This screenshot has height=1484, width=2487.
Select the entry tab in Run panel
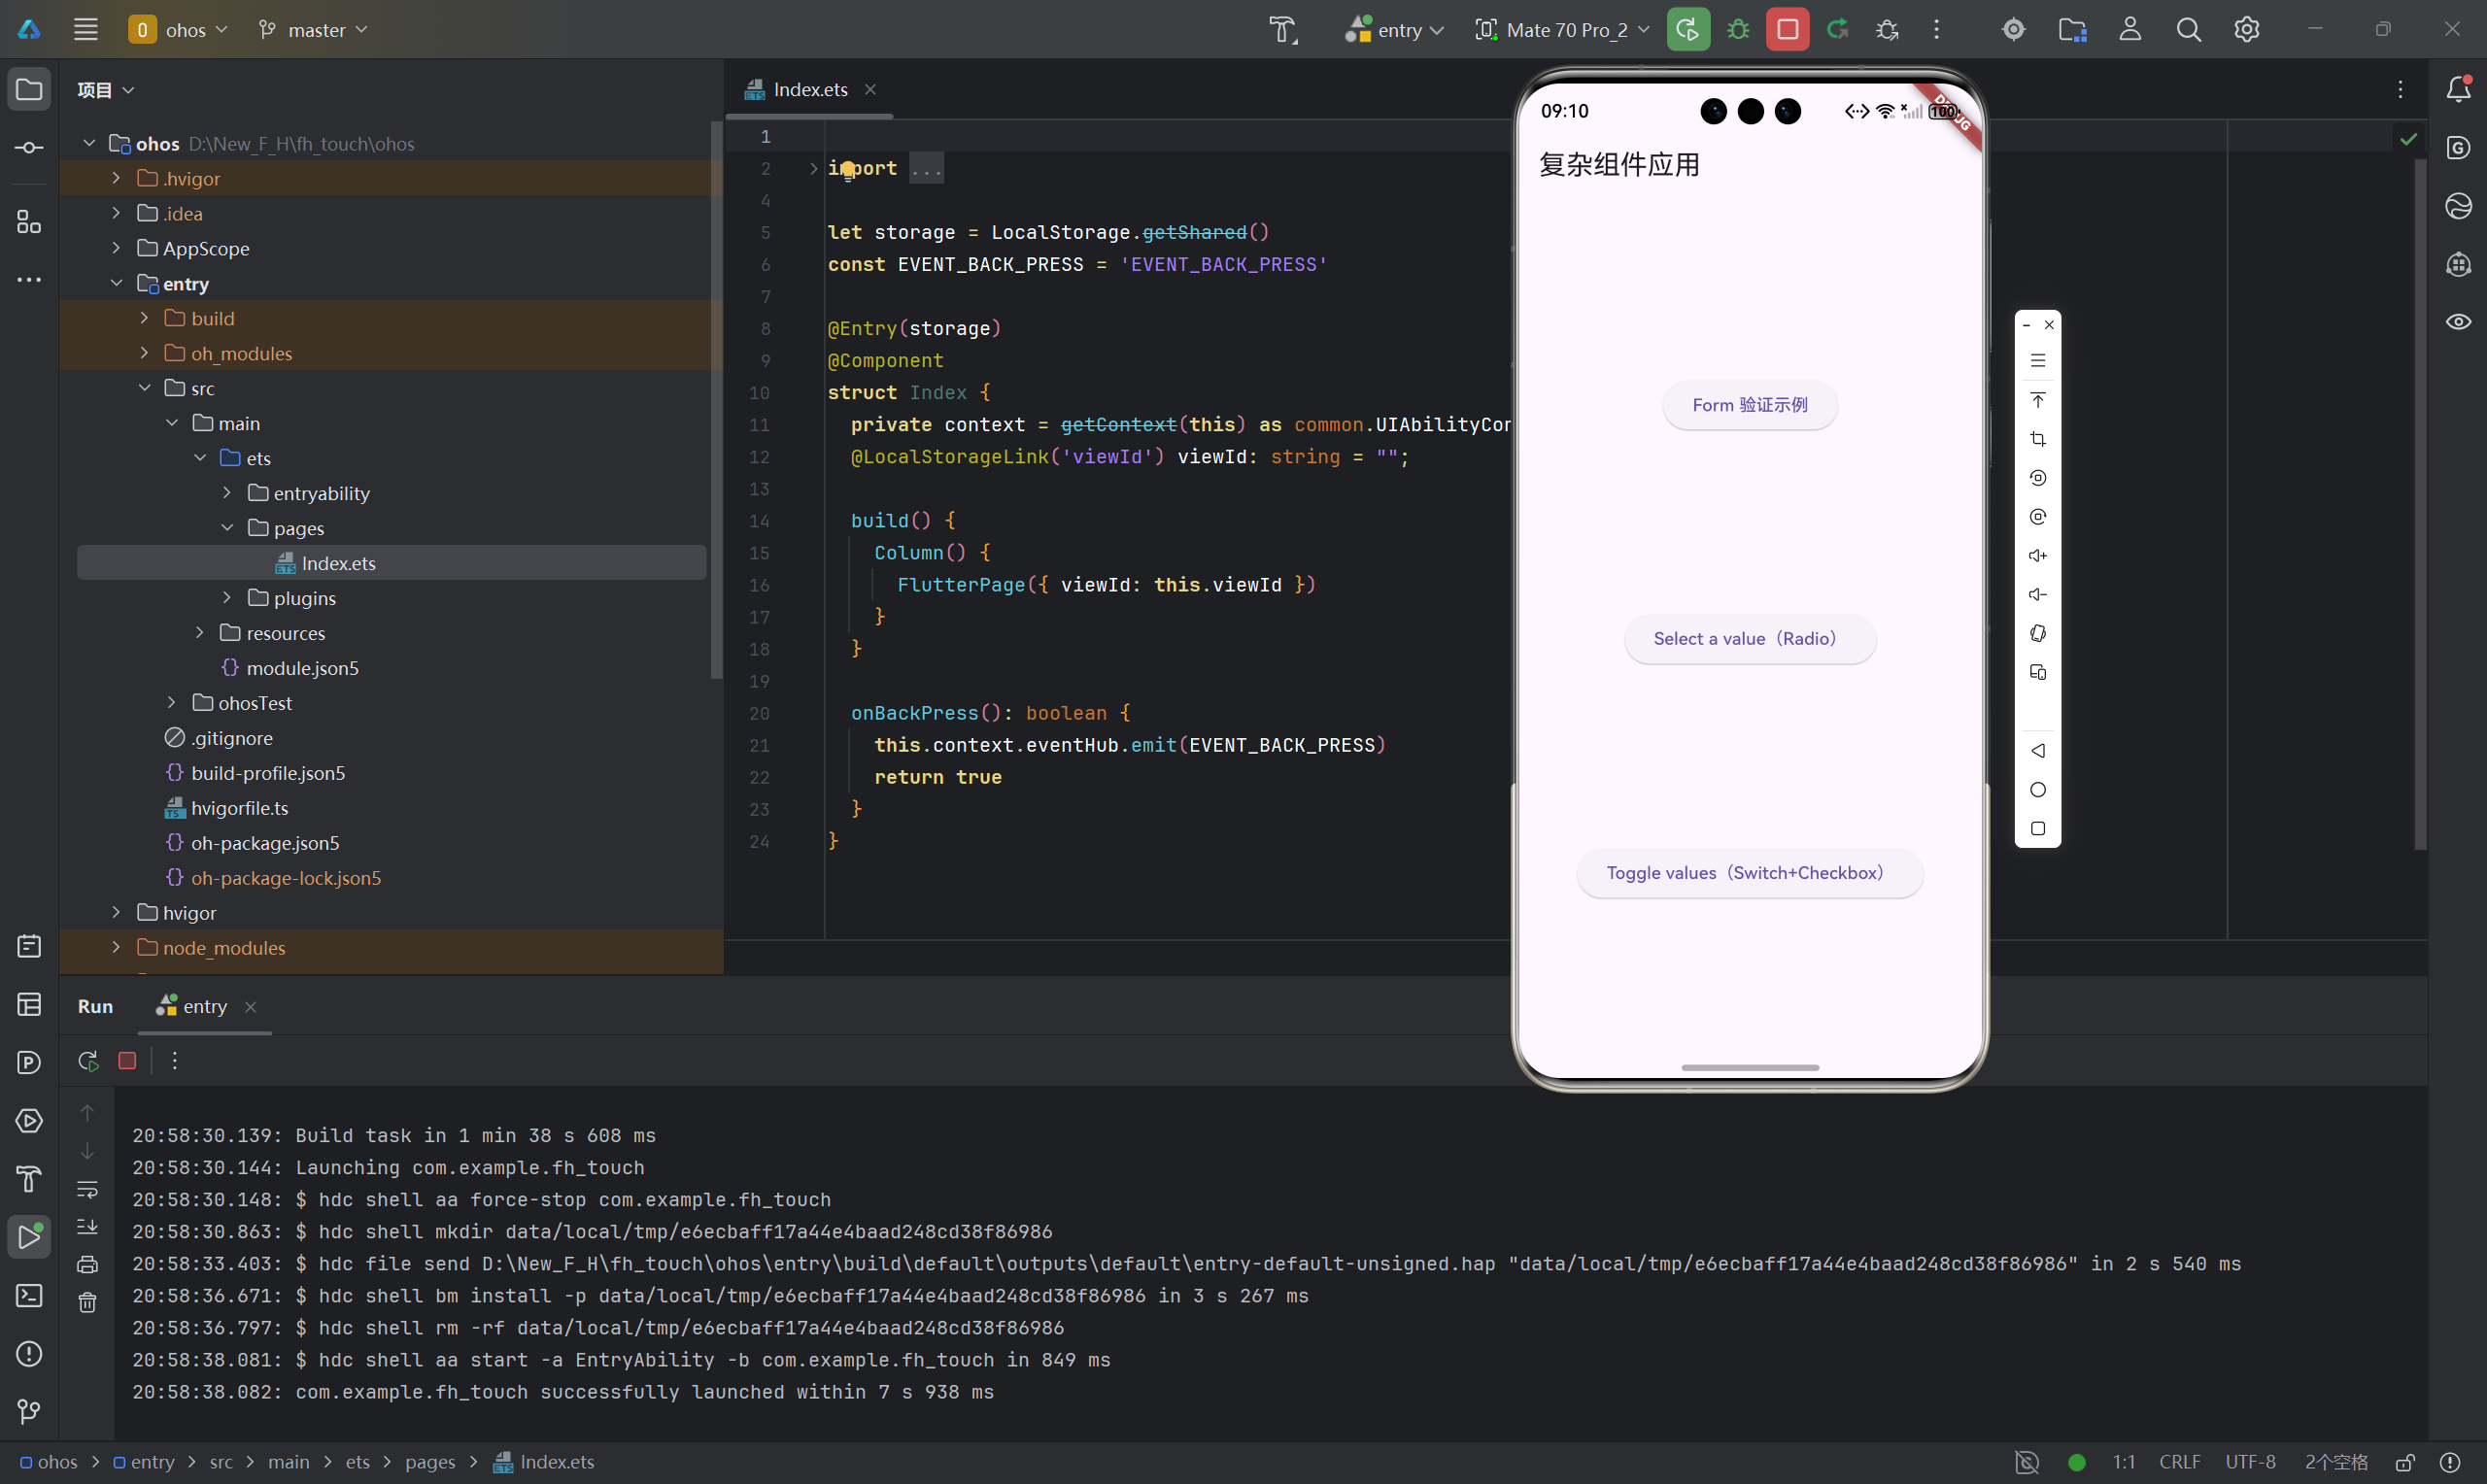[204, 1006]
